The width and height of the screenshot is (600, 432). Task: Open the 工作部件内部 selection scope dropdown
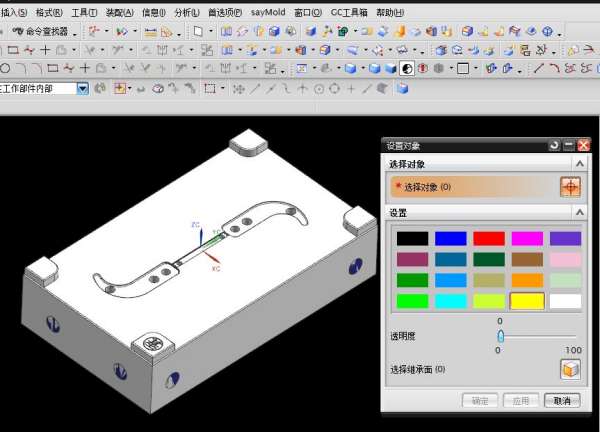tap(83, 88)
